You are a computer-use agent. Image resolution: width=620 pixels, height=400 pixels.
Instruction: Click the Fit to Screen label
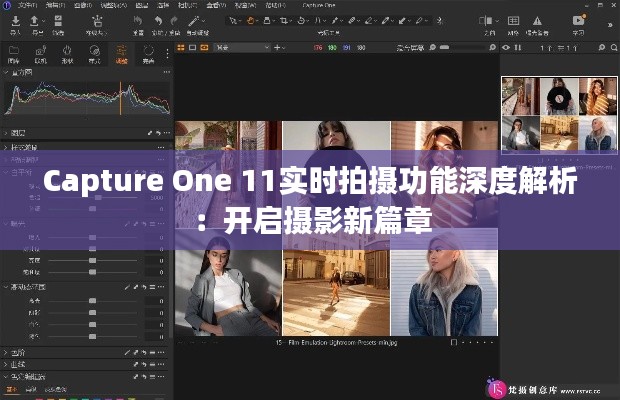[410, 47]
